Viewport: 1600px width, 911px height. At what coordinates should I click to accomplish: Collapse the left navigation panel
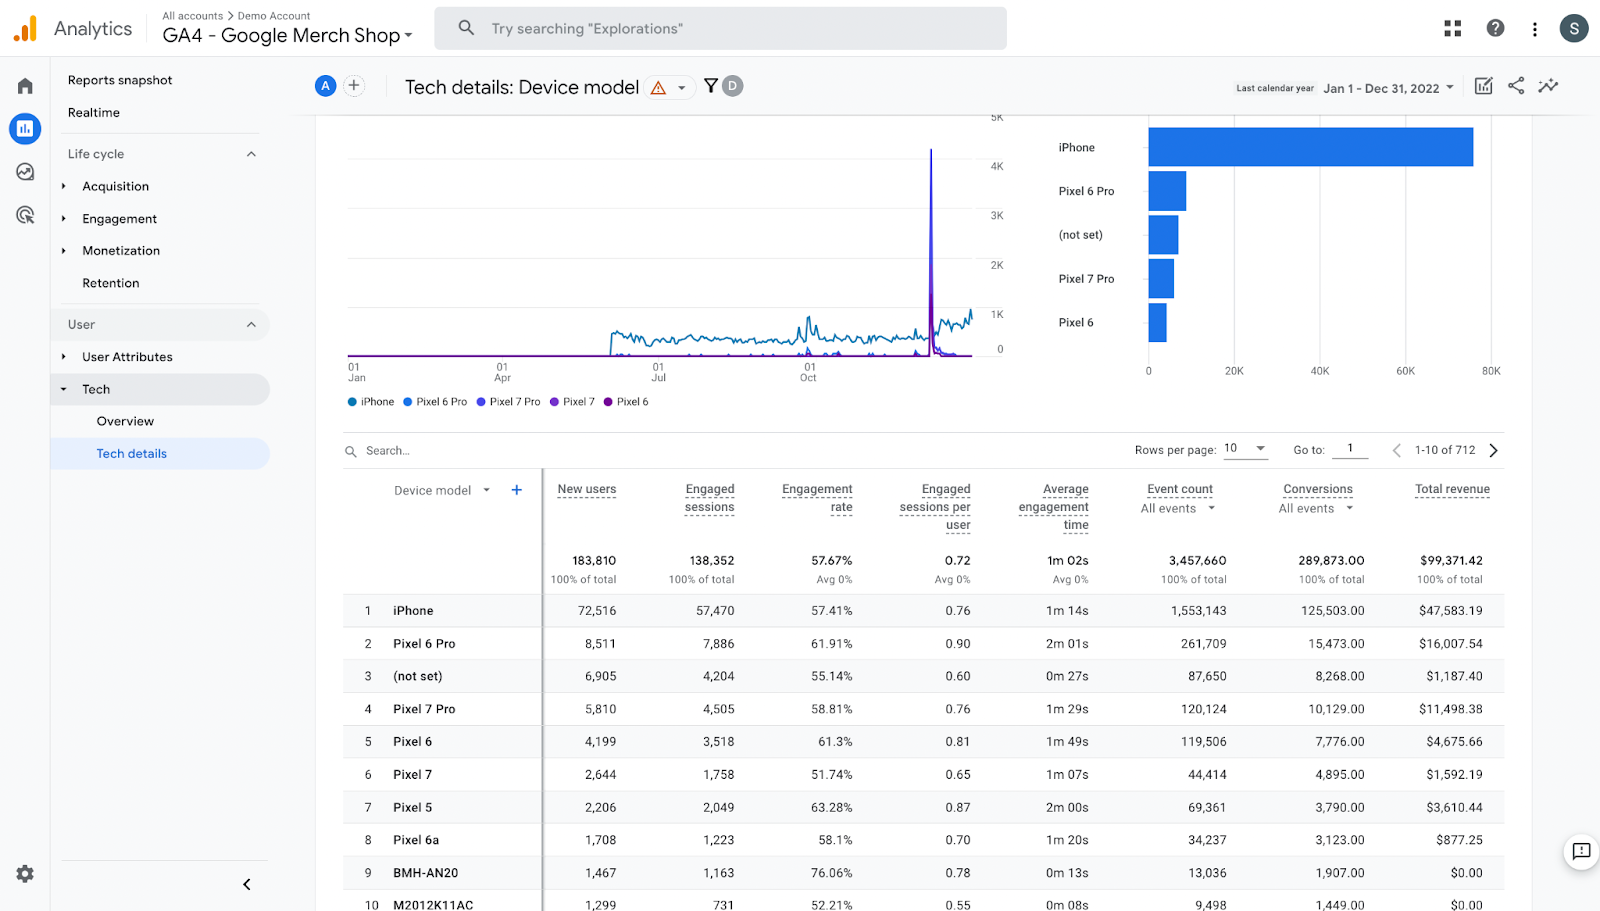(247, 884)
